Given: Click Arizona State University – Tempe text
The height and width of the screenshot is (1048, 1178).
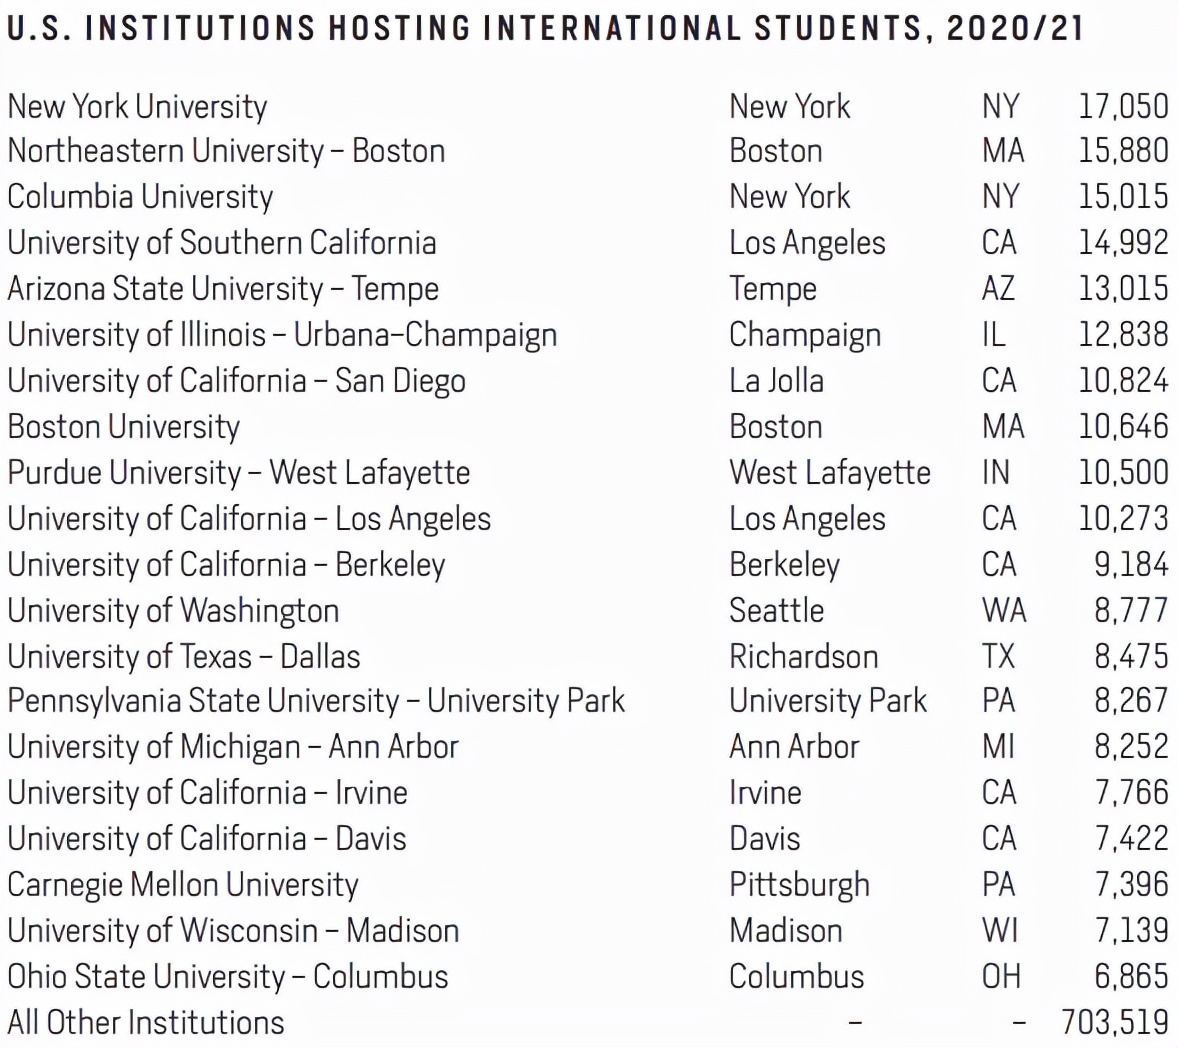Looking at the screenshot, I should [223, 289].
